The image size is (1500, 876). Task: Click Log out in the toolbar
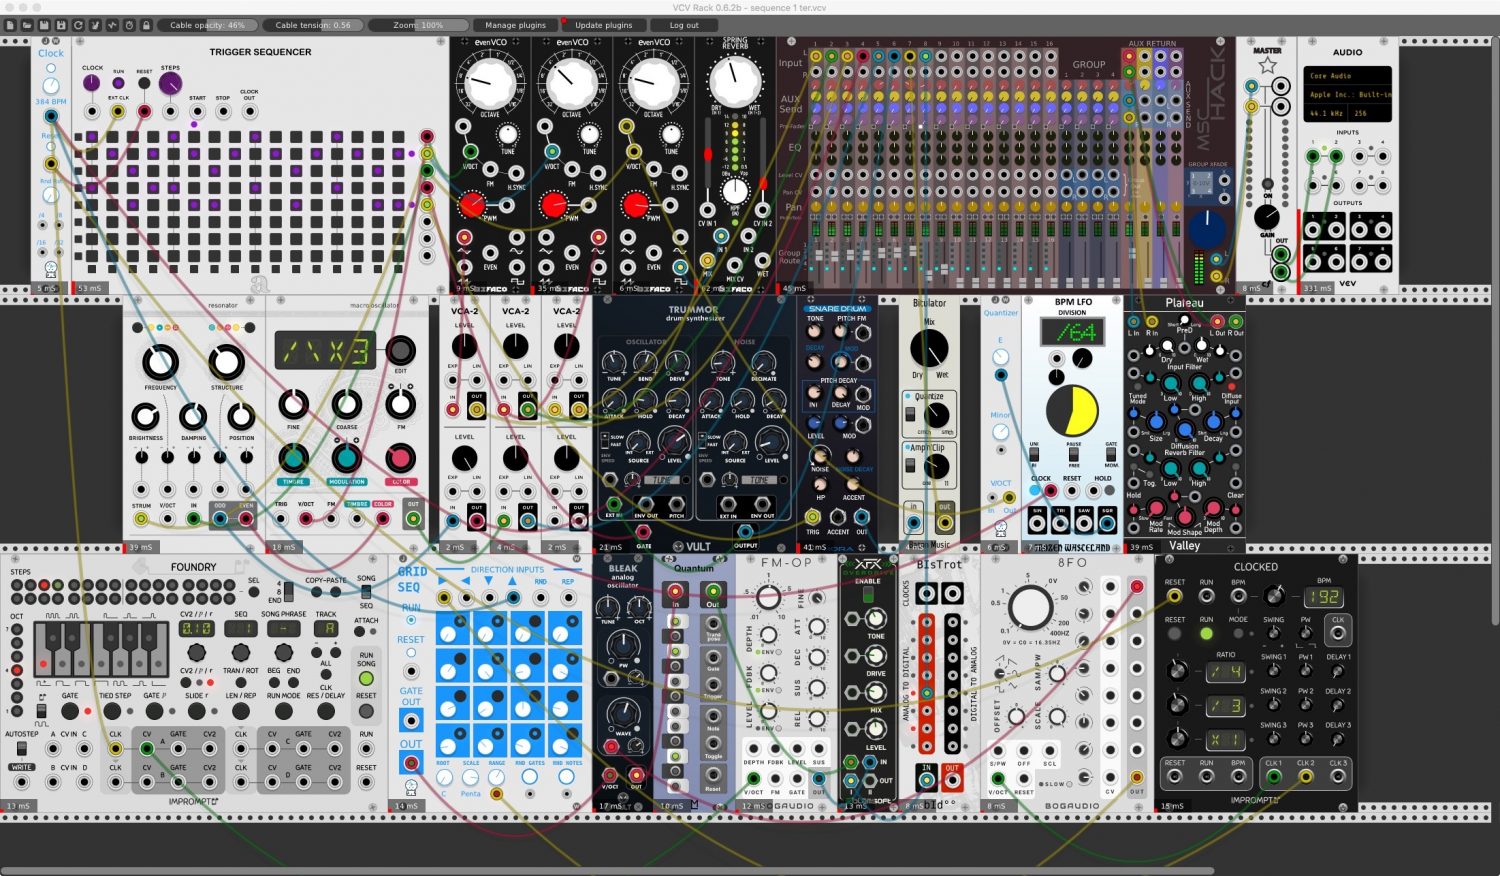(x=684, y=25)
